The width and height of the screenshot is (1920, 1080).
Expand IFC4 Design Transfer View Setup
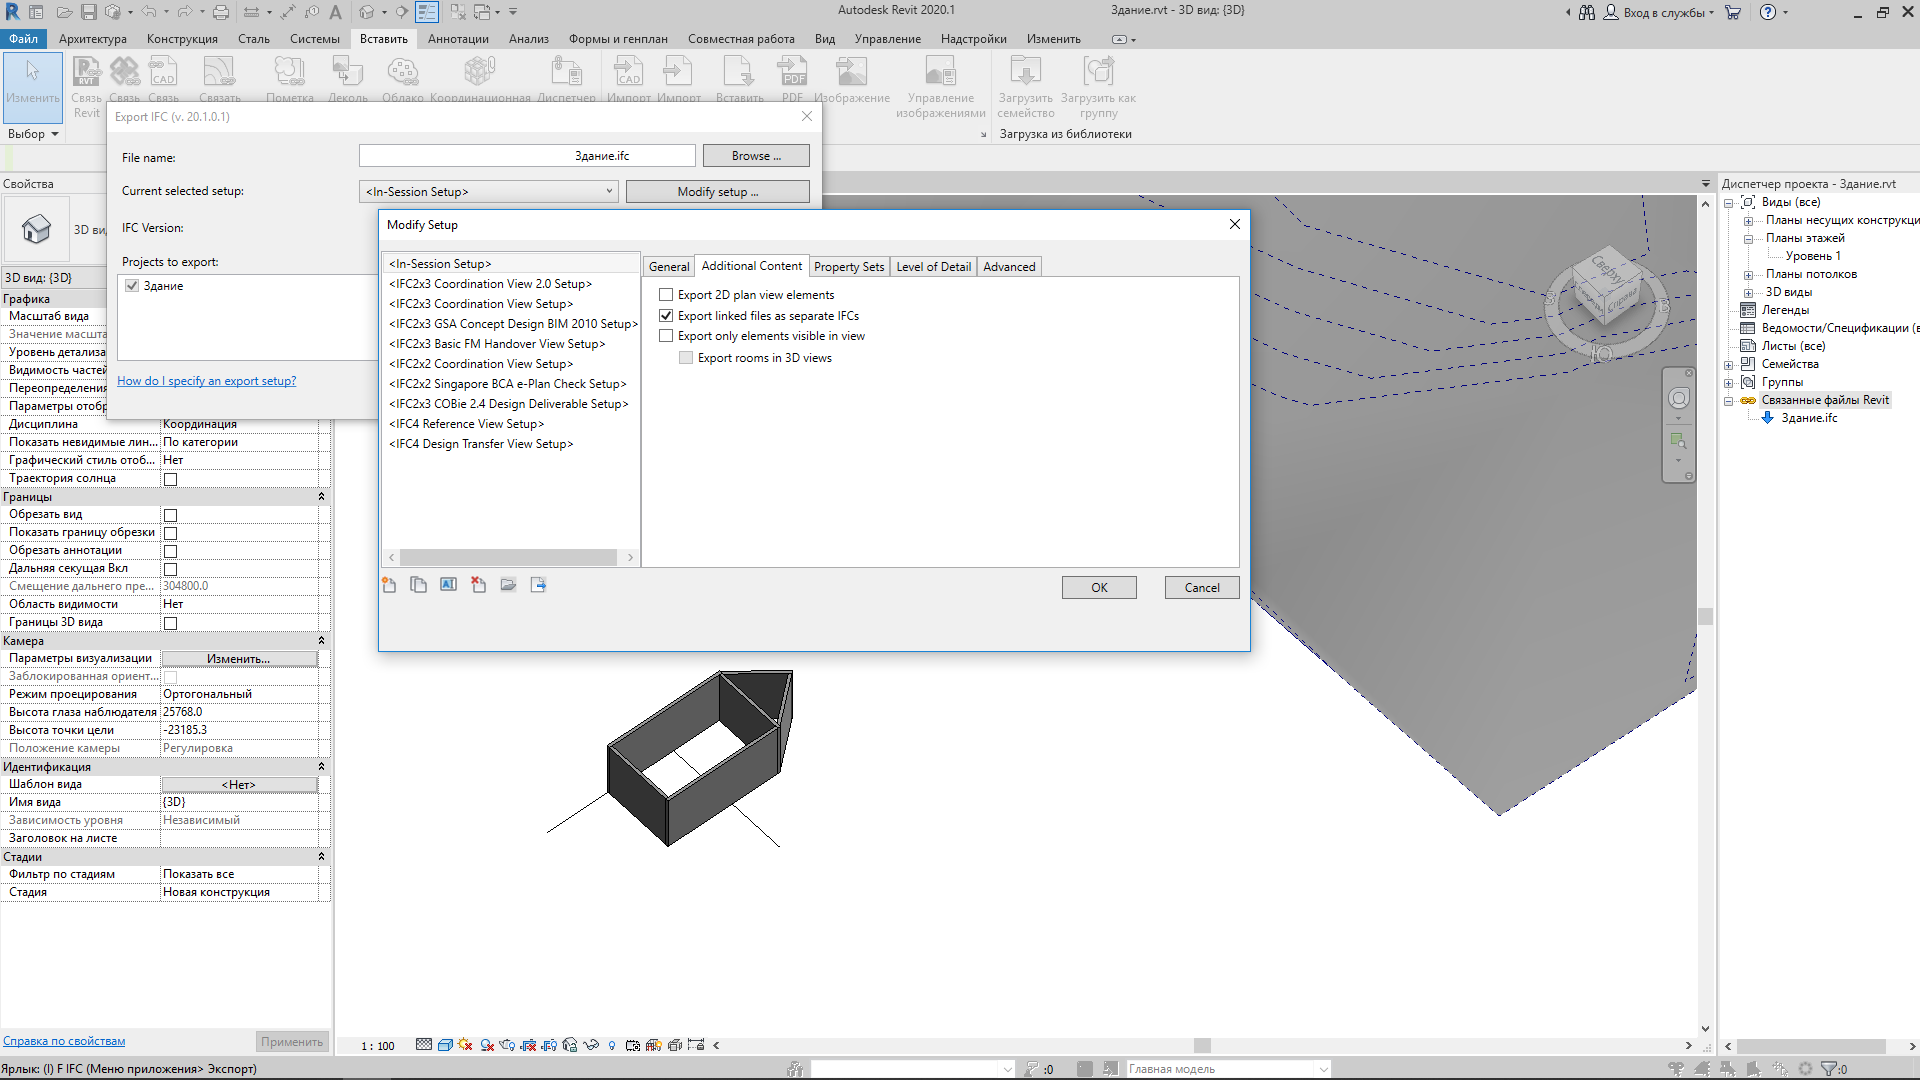pos(481,442)
